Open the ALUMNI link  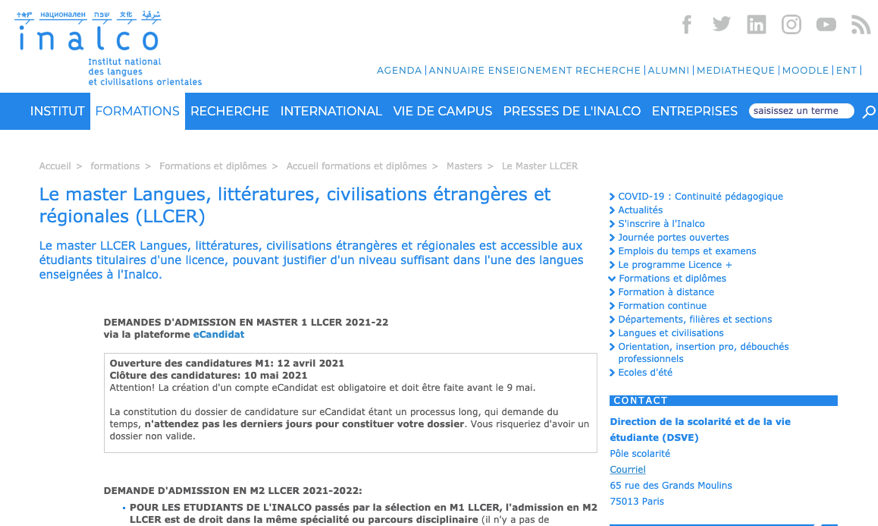(669, 71)
